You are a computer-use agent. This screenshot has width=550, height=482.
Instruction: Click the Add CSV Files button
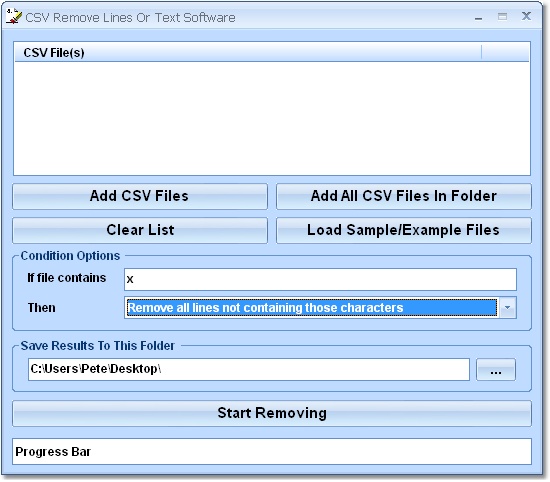pyautogui.click(x=140, y=196)
